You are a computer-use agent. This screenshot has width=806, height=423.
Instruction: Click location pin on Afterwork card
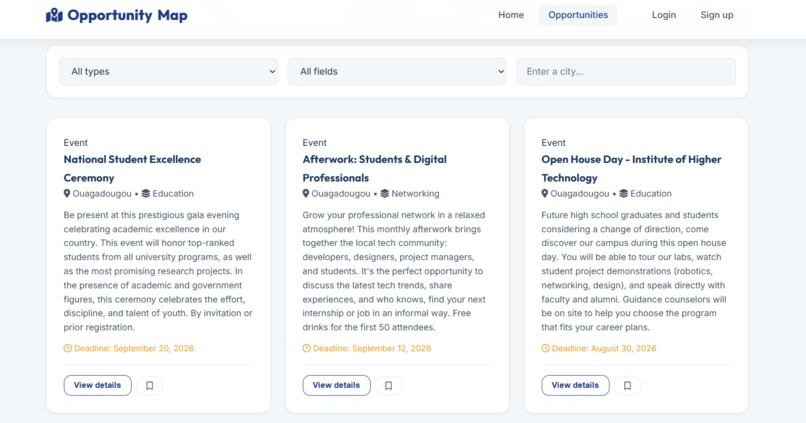tap(306, 194)
